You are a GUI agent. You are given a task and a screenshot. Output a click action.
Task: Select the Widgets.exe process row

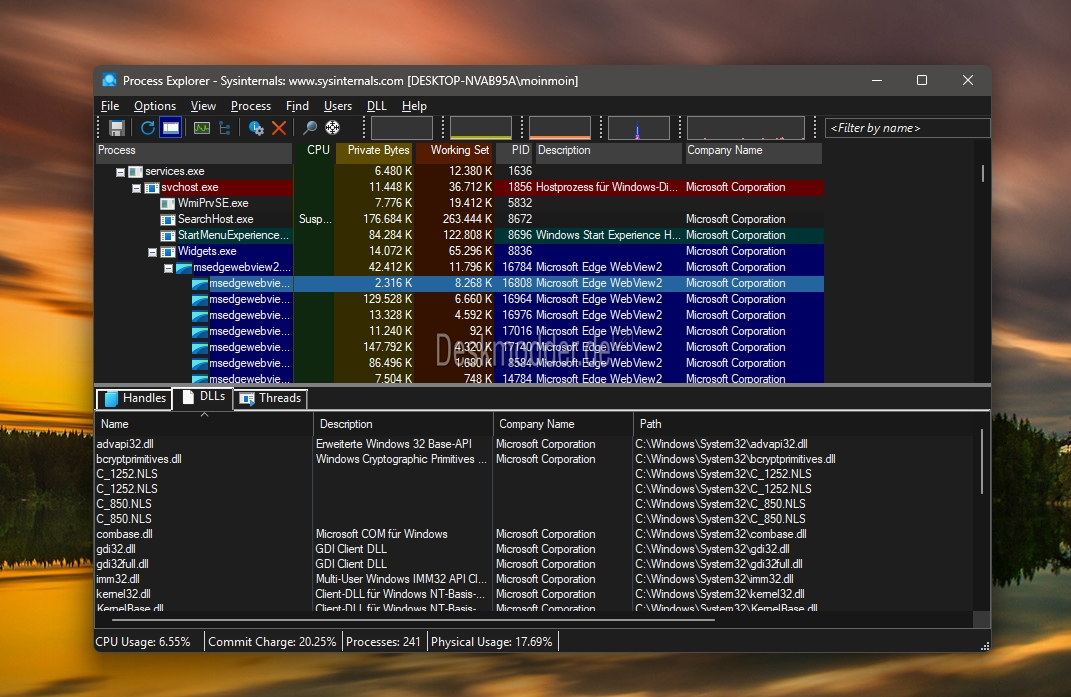point(460,251)
